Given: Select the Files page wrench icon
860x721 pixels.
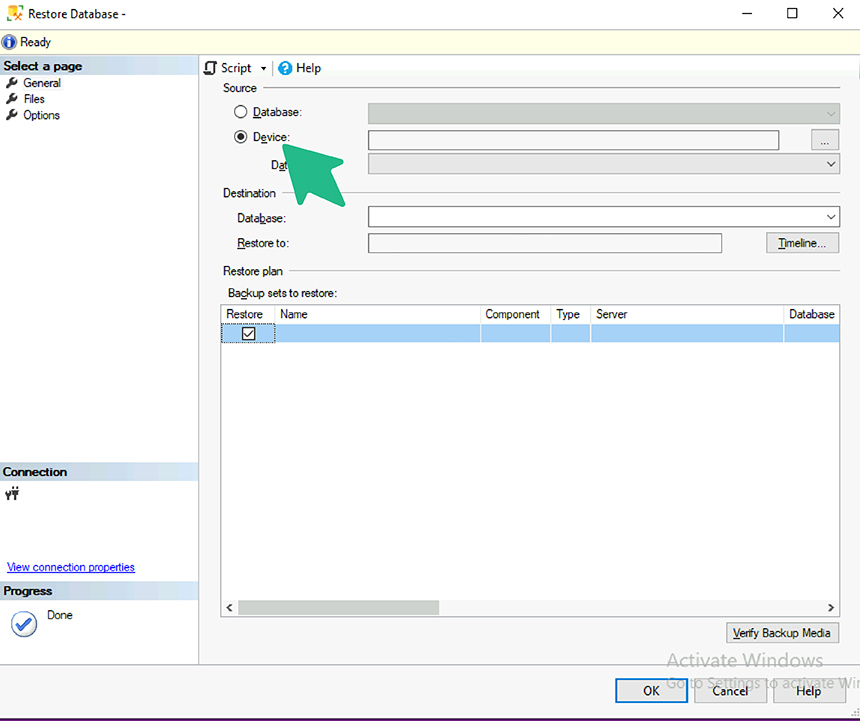Looking at the screenshot, I should click(x=12, y=99).
